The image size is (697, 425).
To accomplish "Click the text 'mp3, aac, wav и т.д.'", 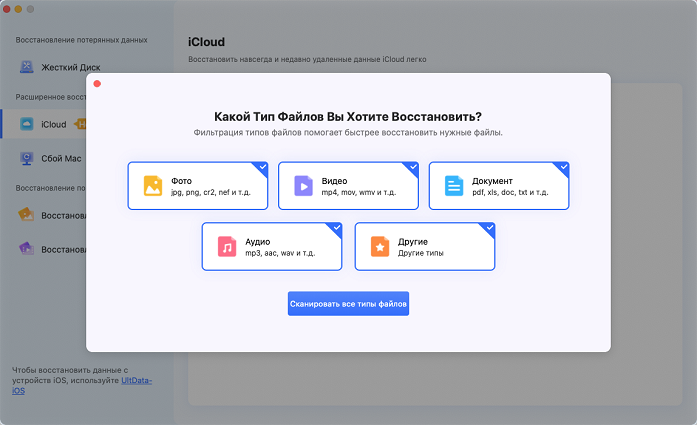I will click(x=280, y=253).
